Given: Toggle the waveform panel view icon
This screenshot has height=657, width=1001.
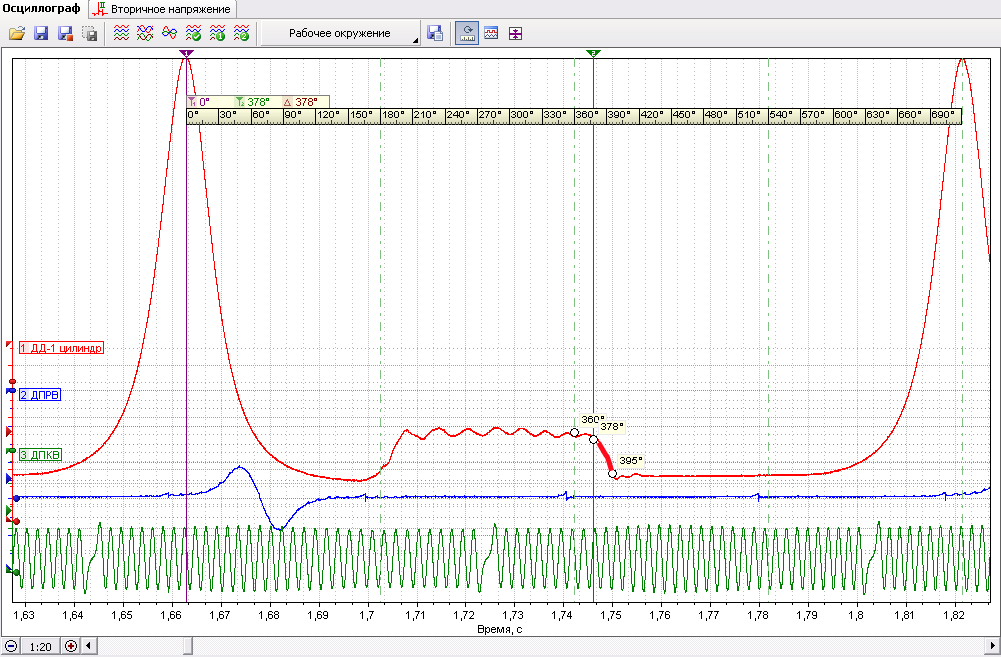Looking at the screenshot, I should point(491,33).
